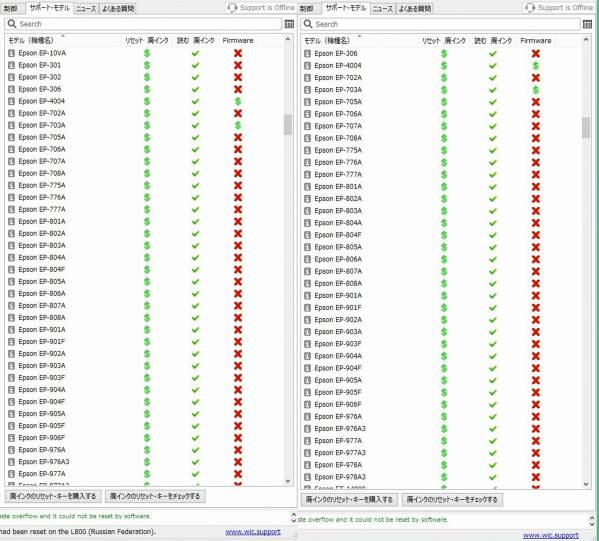Sort right list by Firmware column header

[x=536, y=40]
